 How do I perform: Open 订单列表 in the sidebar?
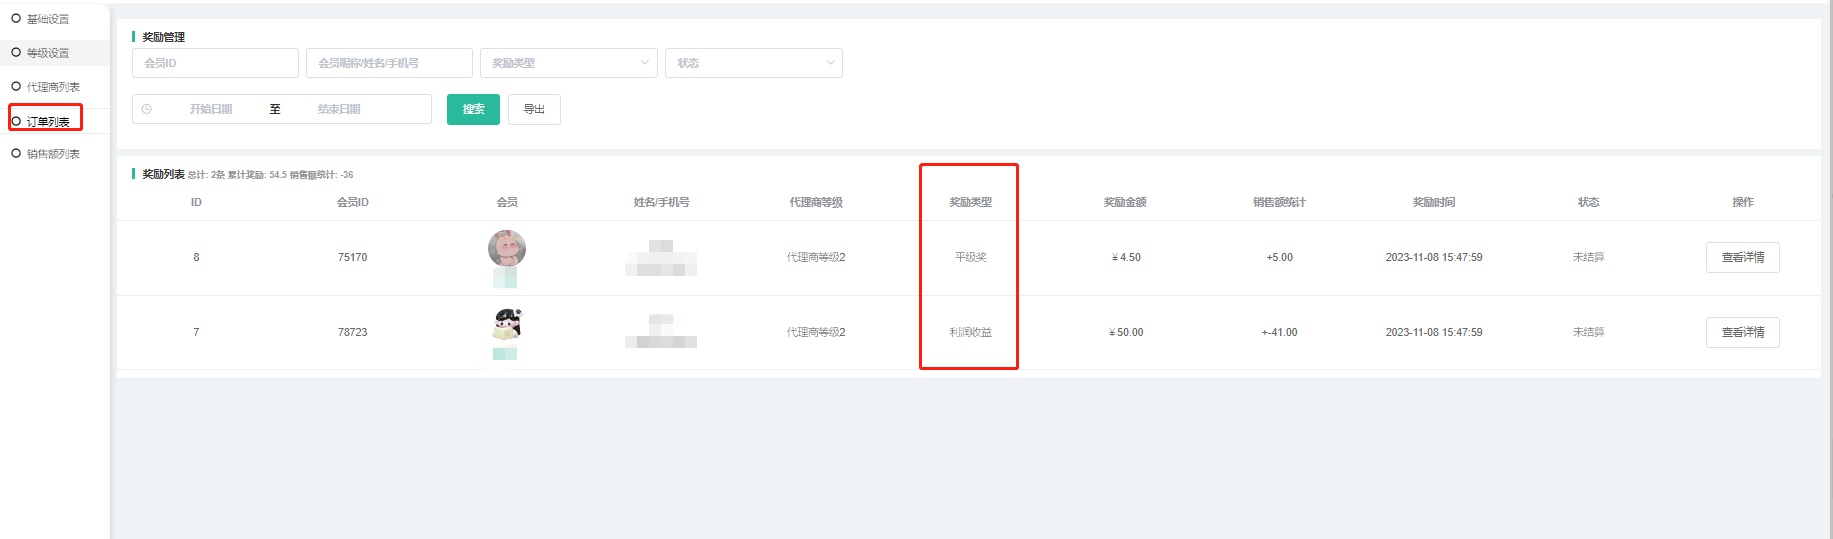click(x=47, y=121)
